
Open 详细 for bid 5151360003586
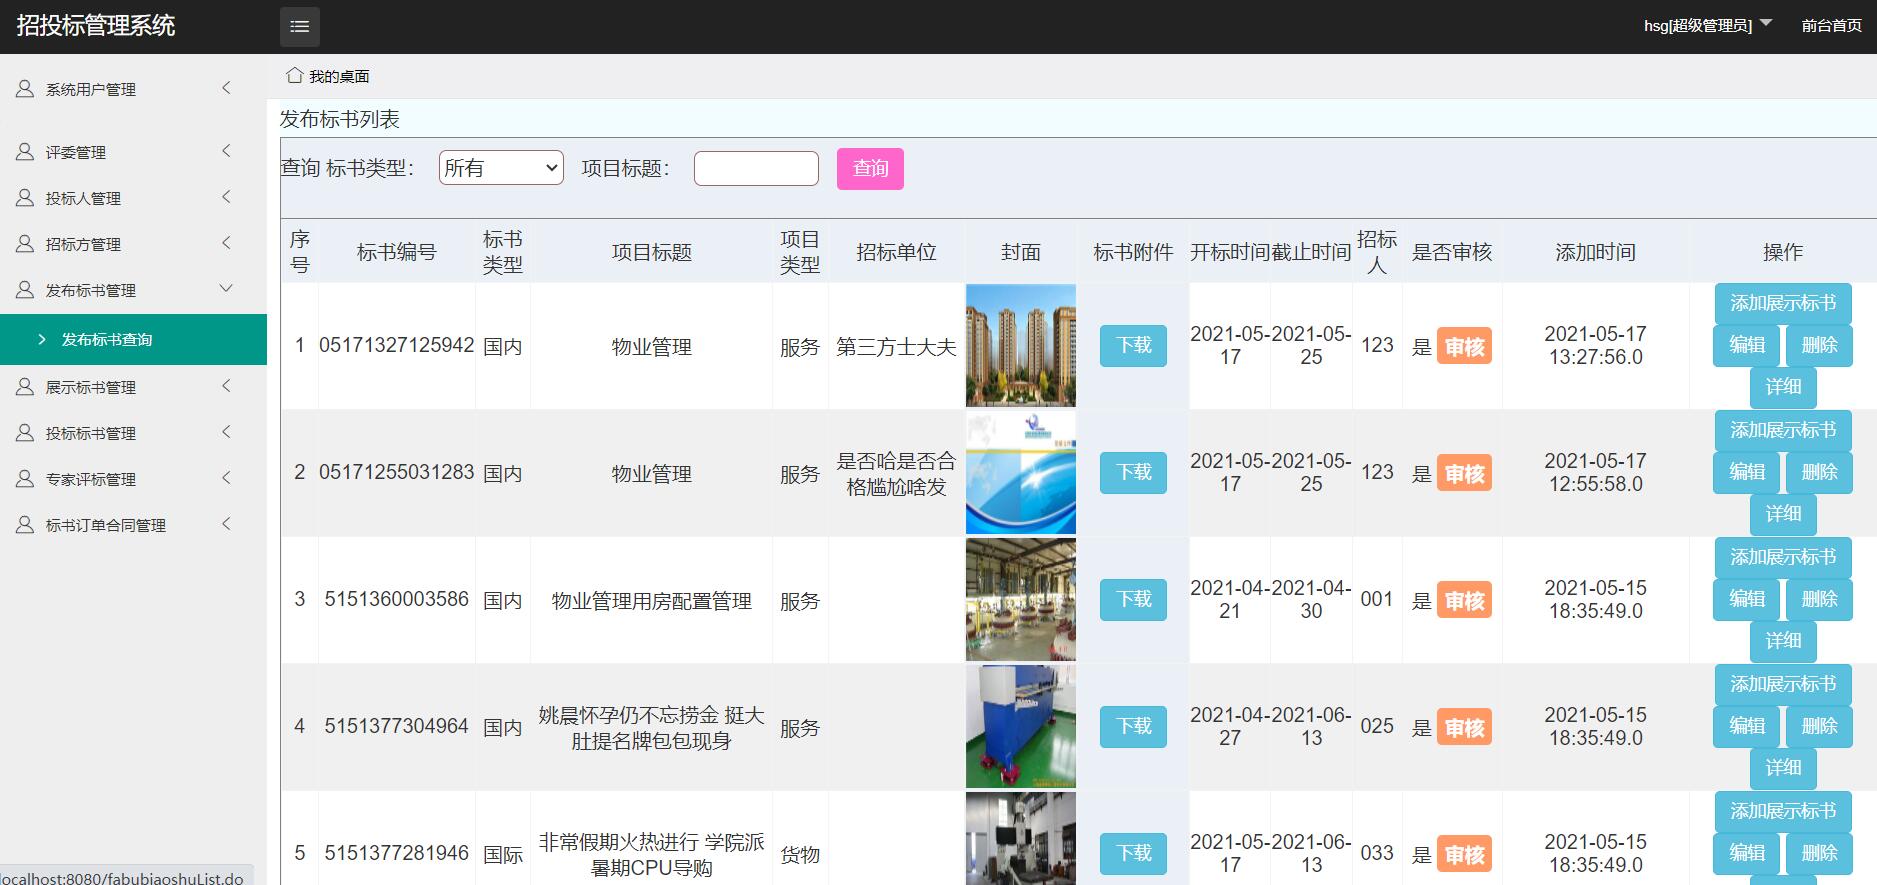[x=1783, y=641]
